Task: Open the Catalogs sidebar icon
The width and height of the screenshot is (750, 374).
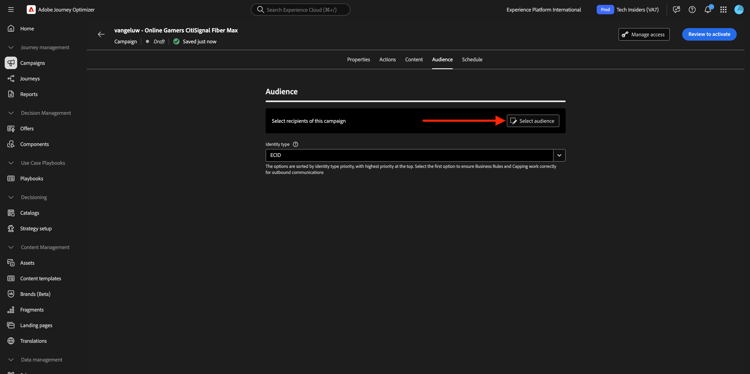Action: 11,213
